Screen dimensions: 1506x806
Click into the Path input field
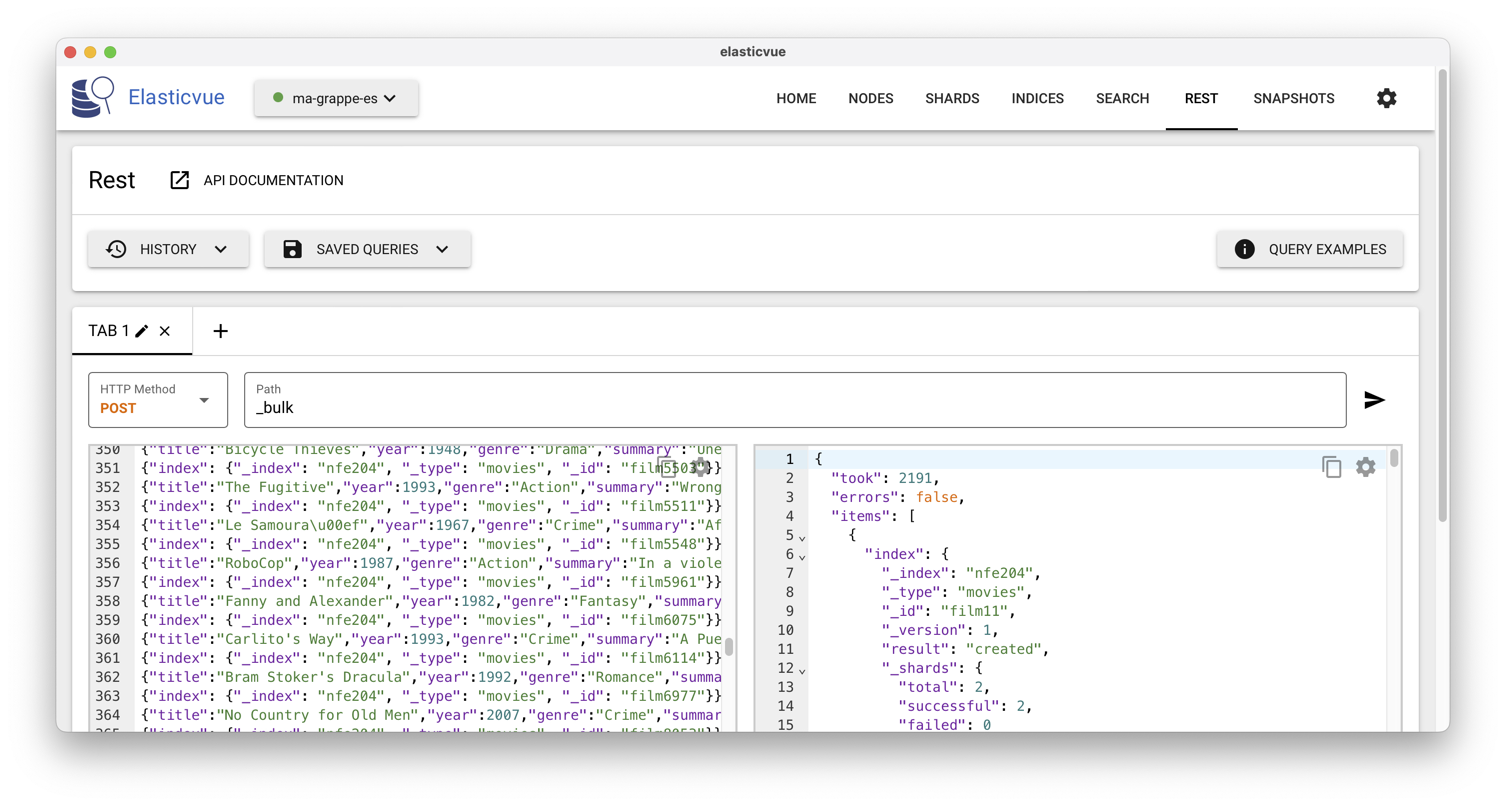point(795,400)
